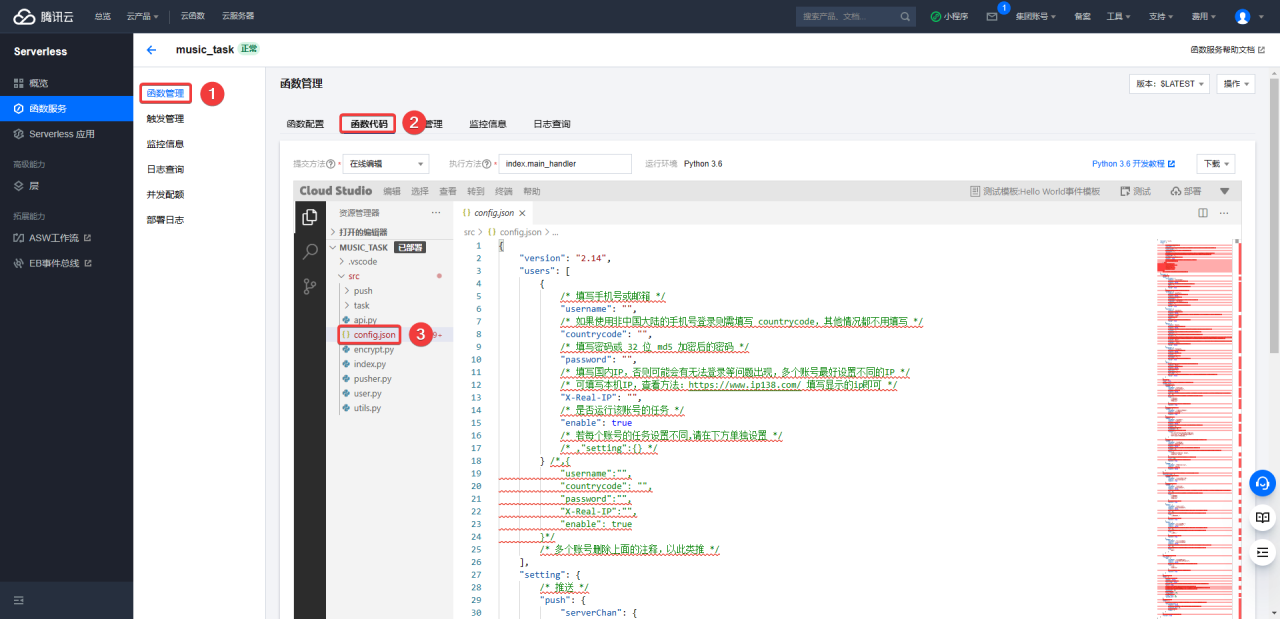The image size is (1280, 619).
Task: Click the split editor icon
Action: pyautogui.click(x=1203, y=213)
